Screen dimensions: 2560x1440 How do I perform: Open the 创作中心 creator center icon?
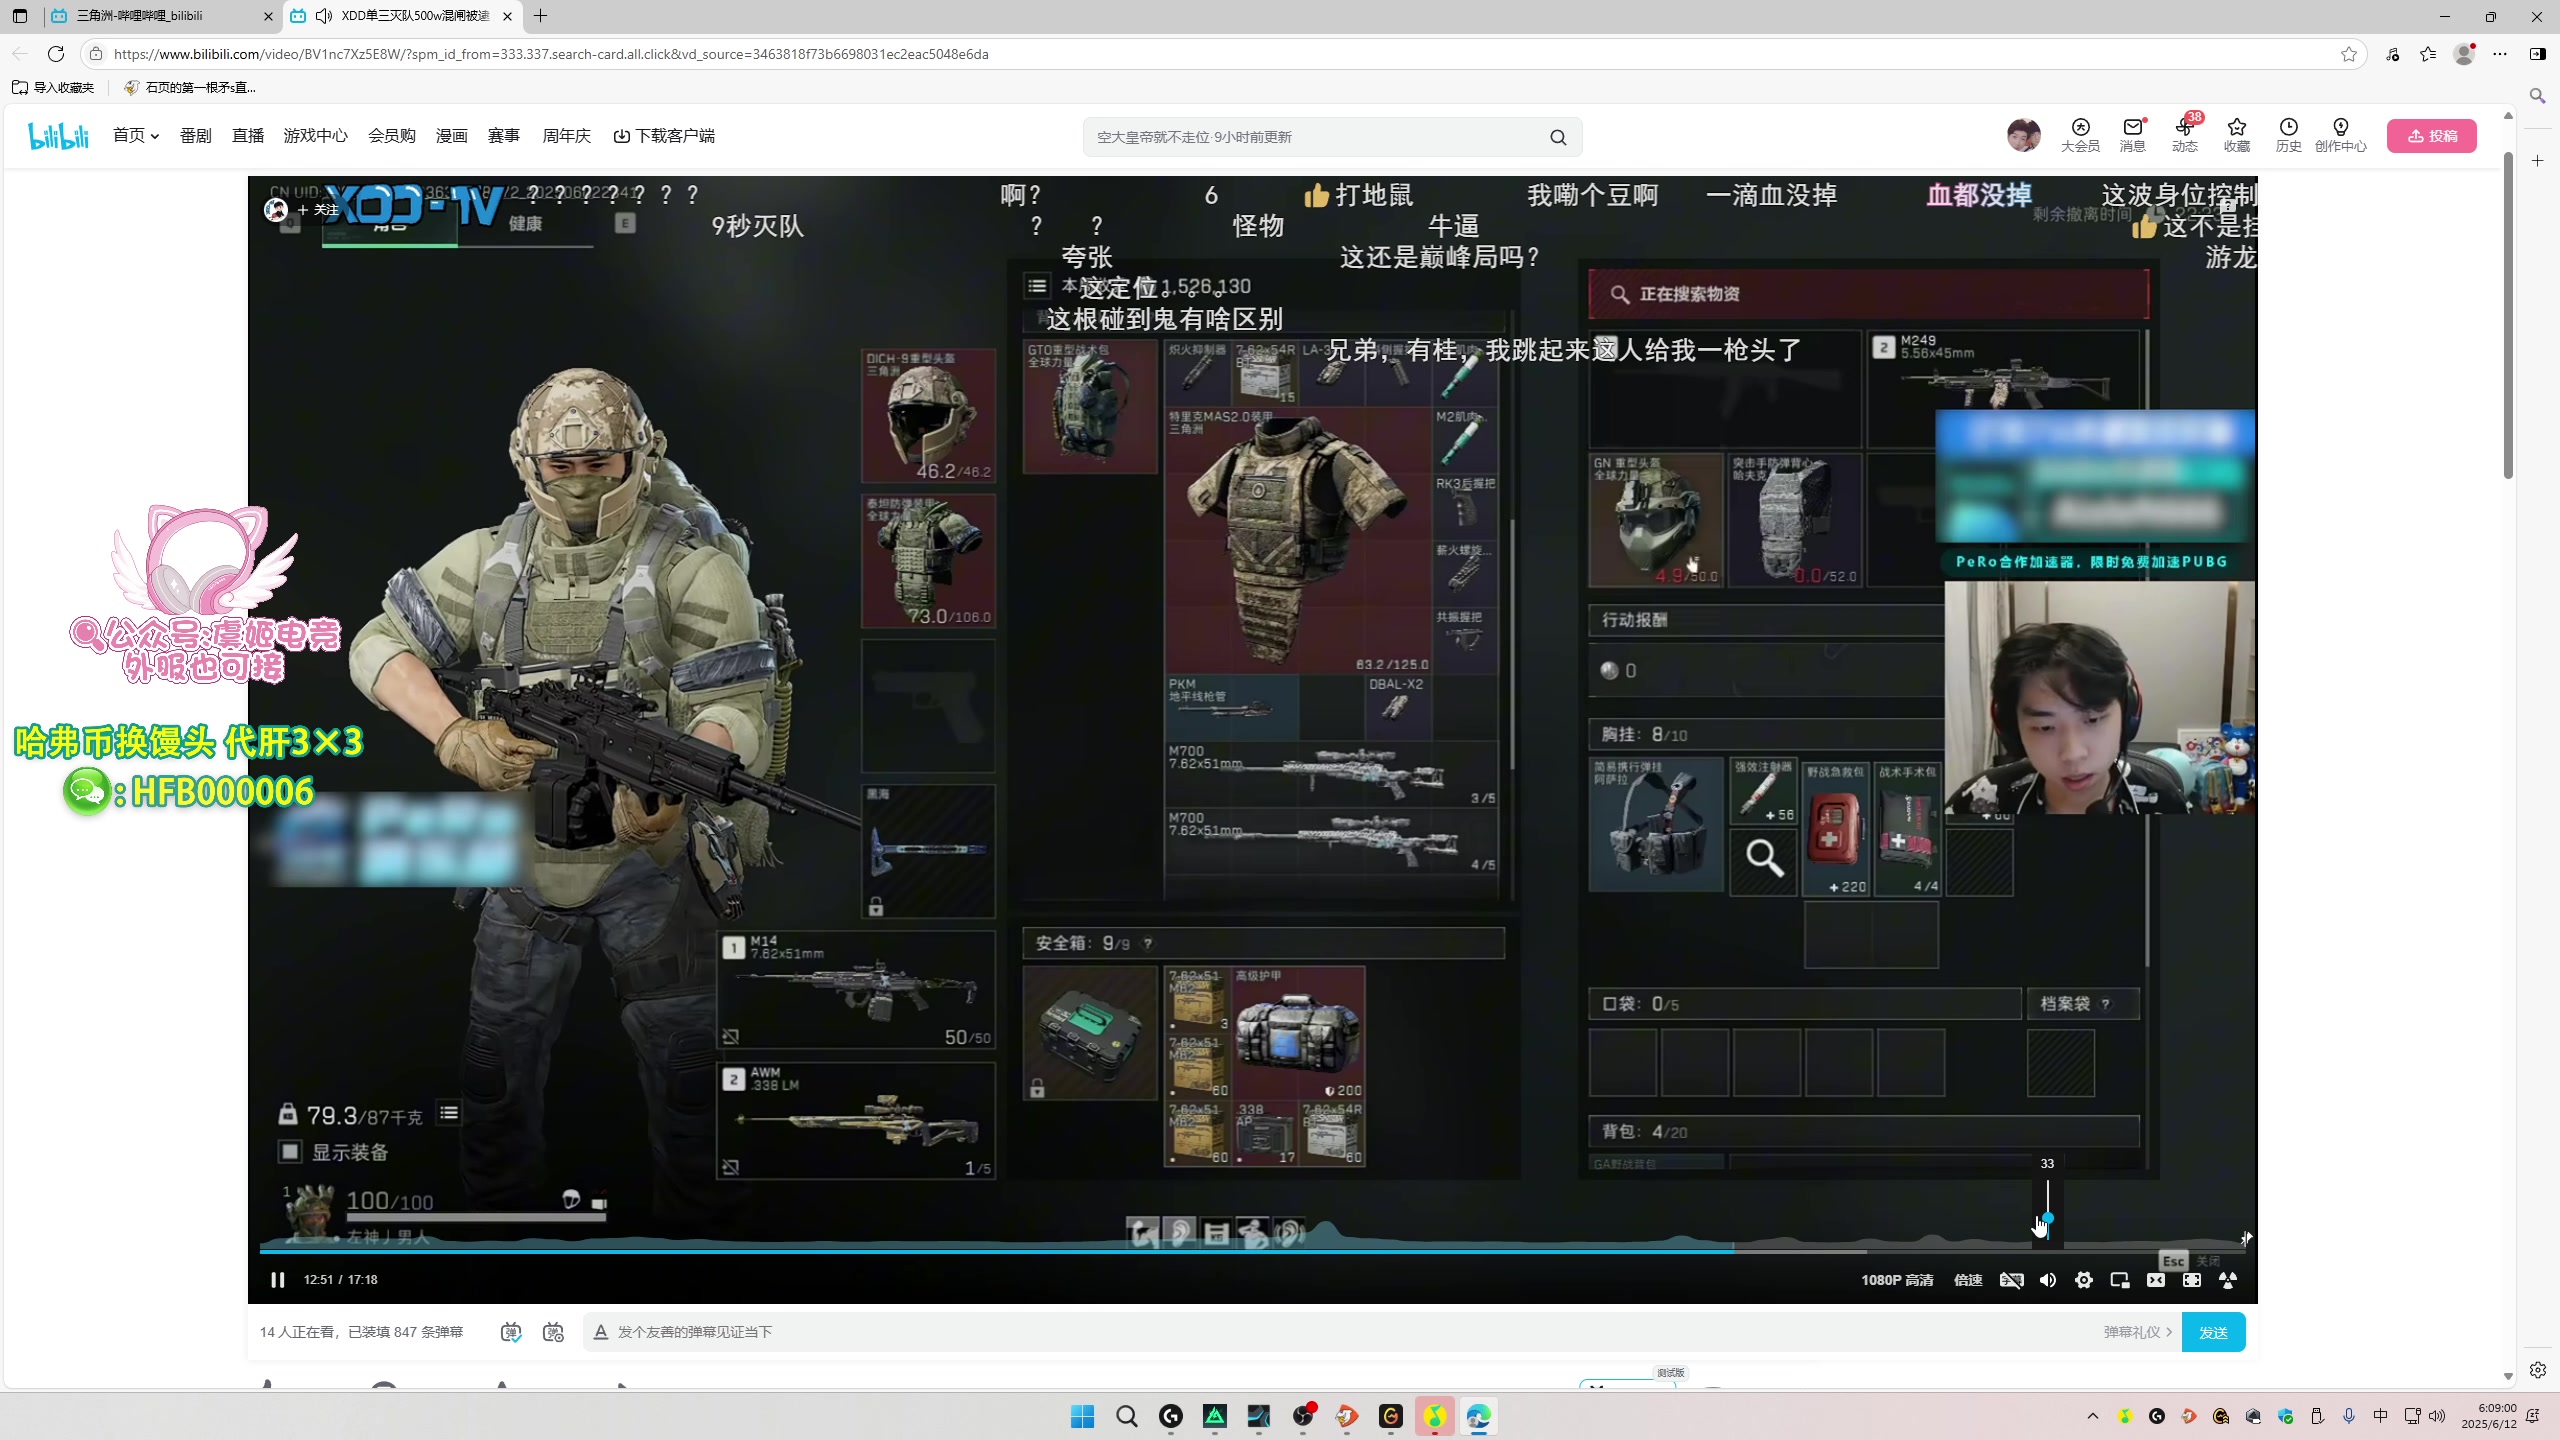coord(2340,135)
